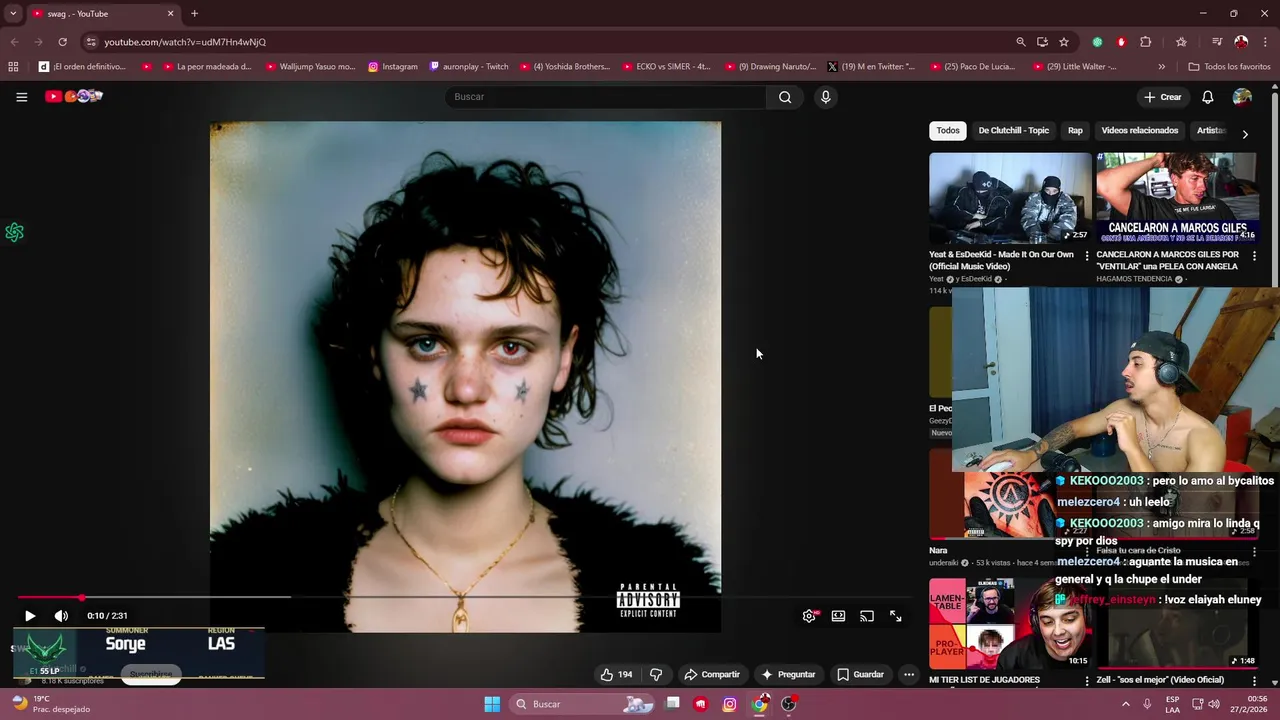Play the video with the play button
Viewport: 1280px width, 720px height.
click(x=30, y=616)
